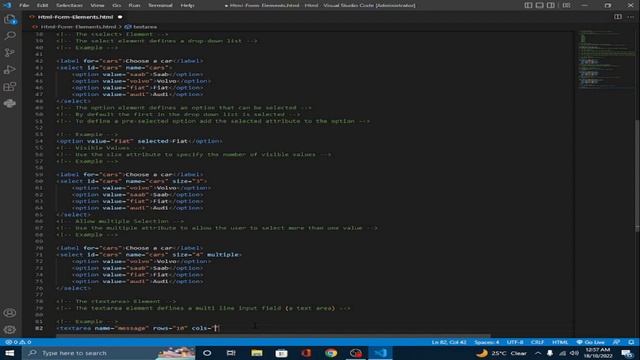The width and height of the screenshot is (640, 360).
Task: Open the Terminal menu
Action: click(160, 5)
